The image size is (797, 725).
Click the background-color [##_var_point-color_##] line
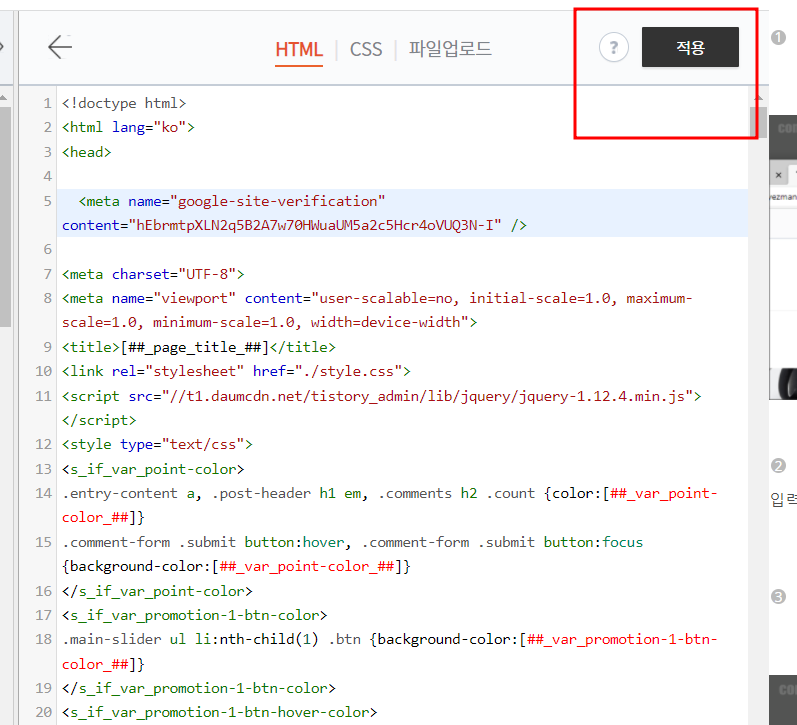tap(236, 566)
